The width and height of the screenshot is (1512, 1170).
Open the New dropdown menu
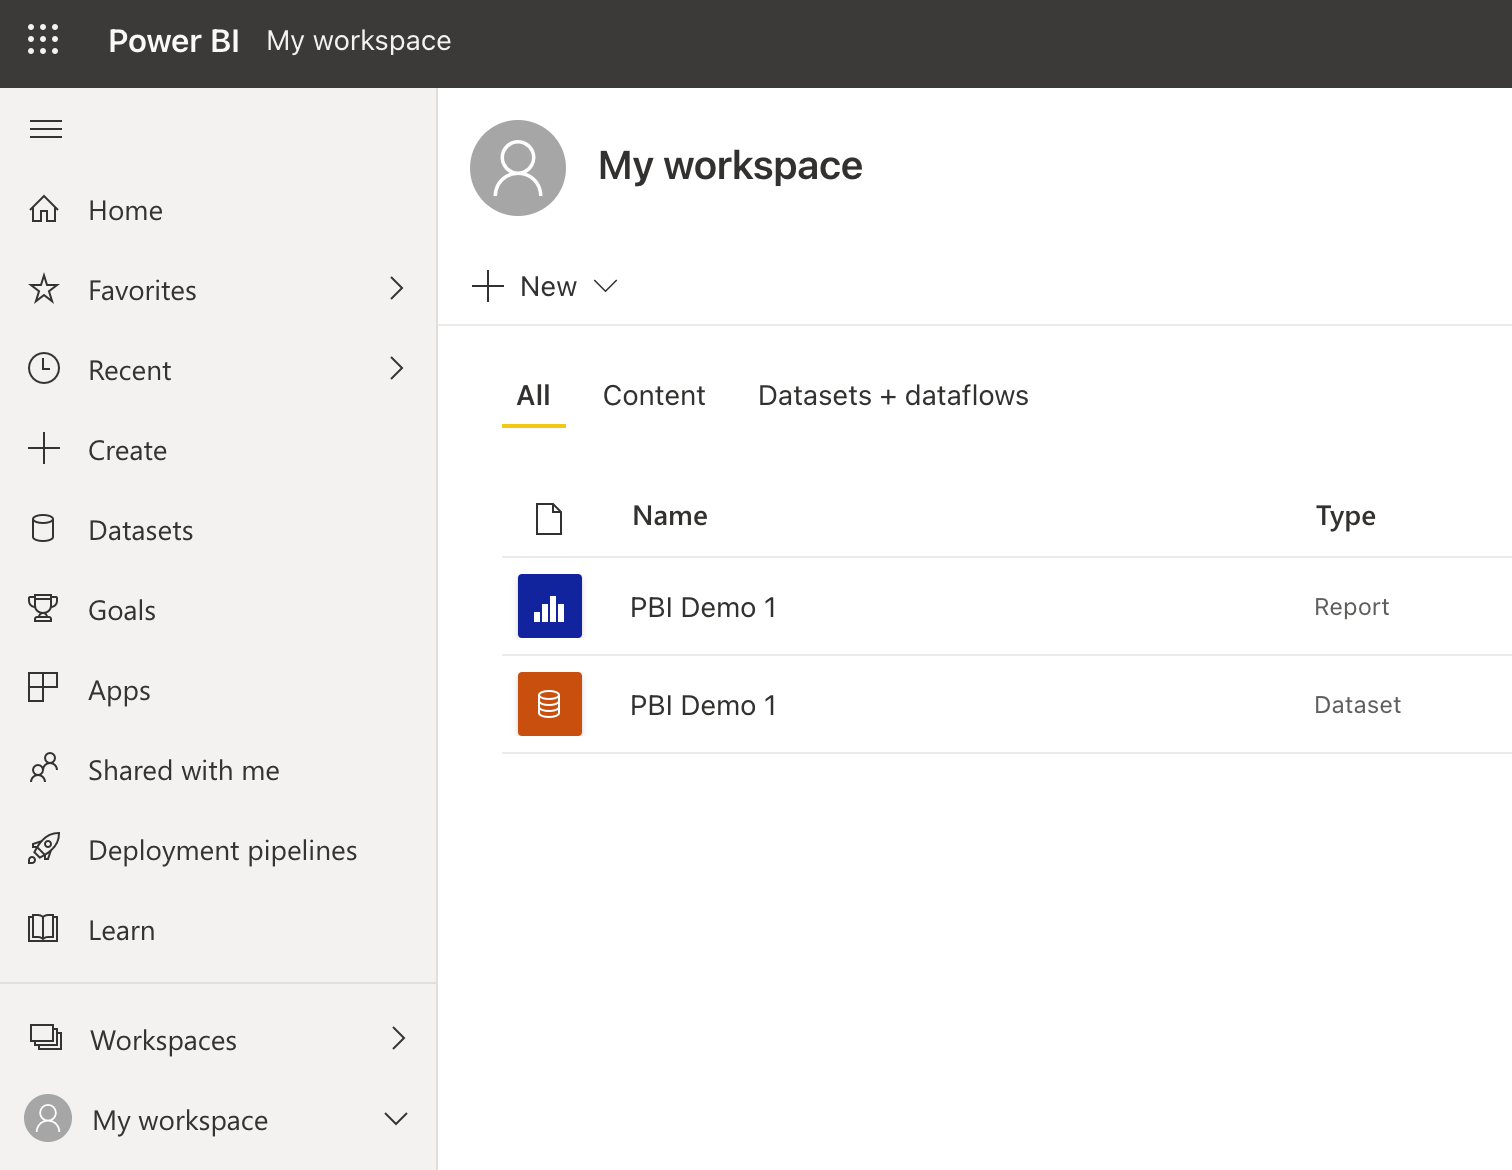545,287
